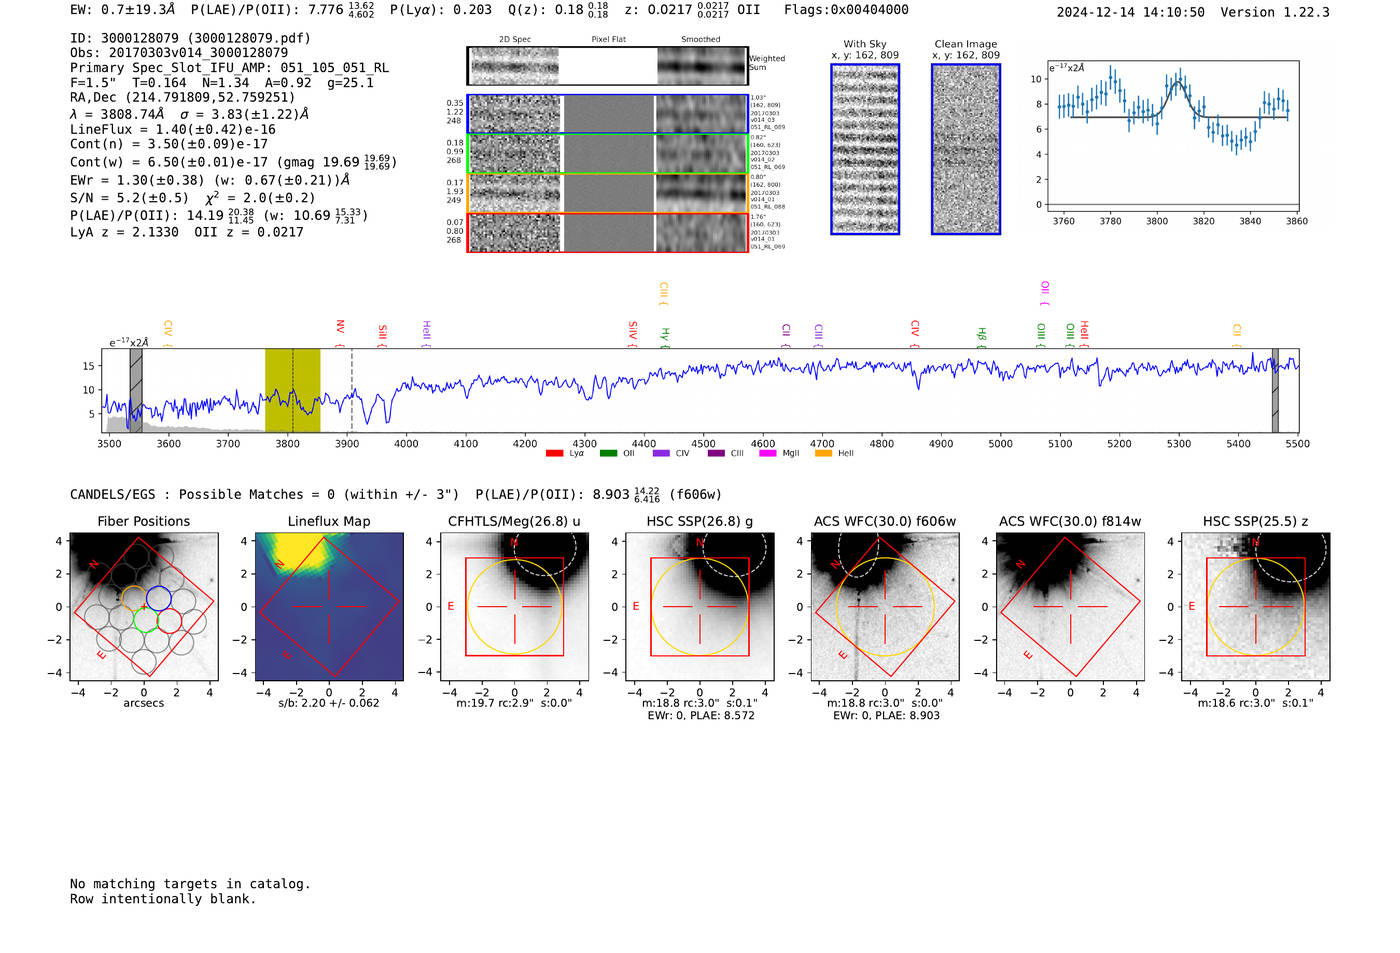Click the Q(z): 0.18 header value
Screen dimensions: 1400x953
point(559,10)
